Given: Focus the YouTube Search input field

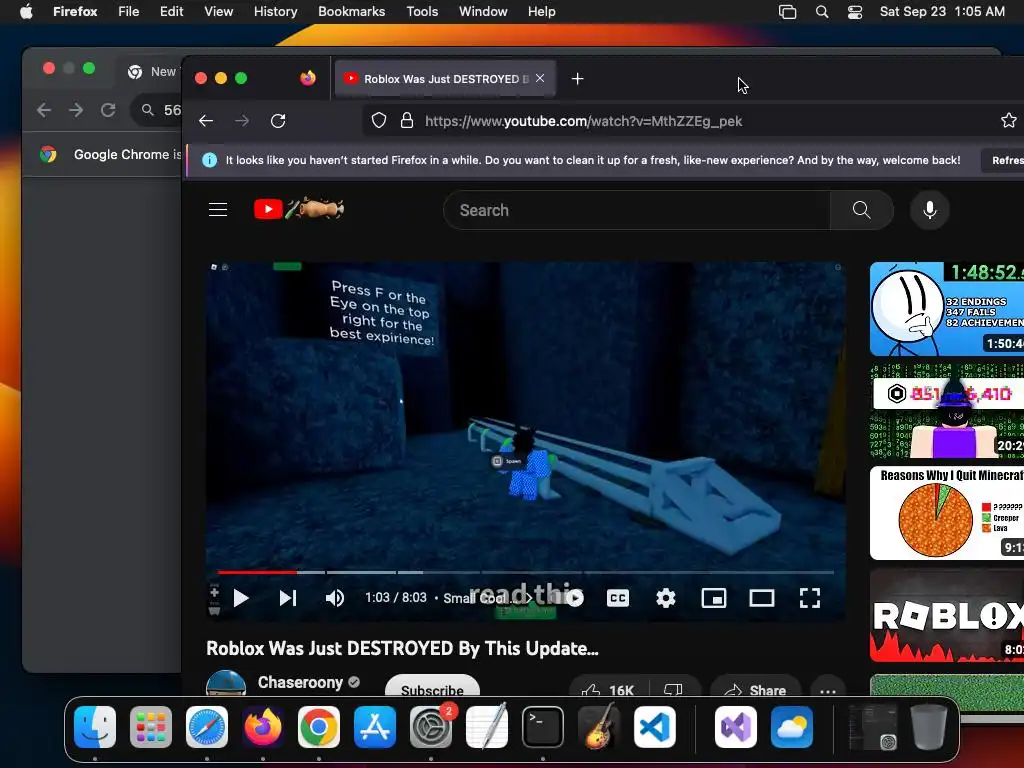Looking at the screenshot, I should pyautogui.click(x=637, y=210).
